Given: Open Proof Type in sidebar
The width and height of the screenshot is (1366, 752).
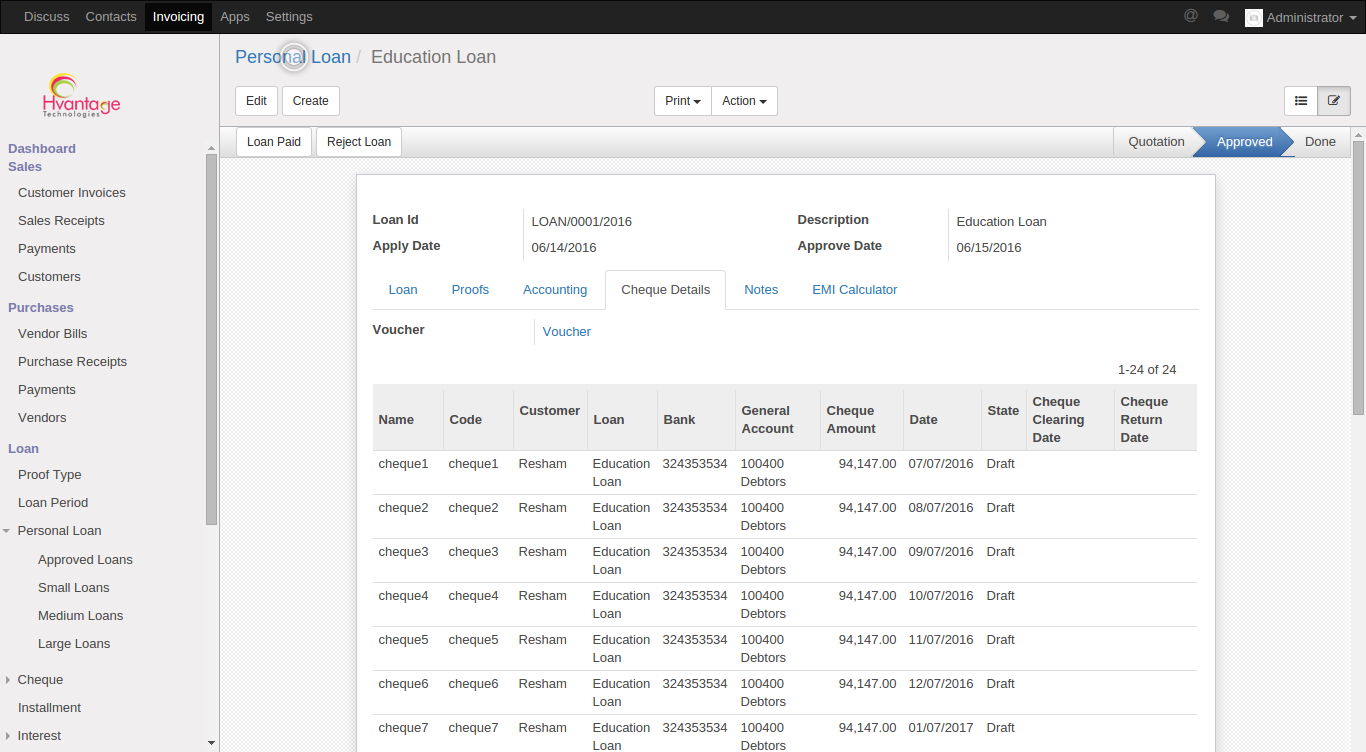Looking at the screenshot, I should point(50,475).
